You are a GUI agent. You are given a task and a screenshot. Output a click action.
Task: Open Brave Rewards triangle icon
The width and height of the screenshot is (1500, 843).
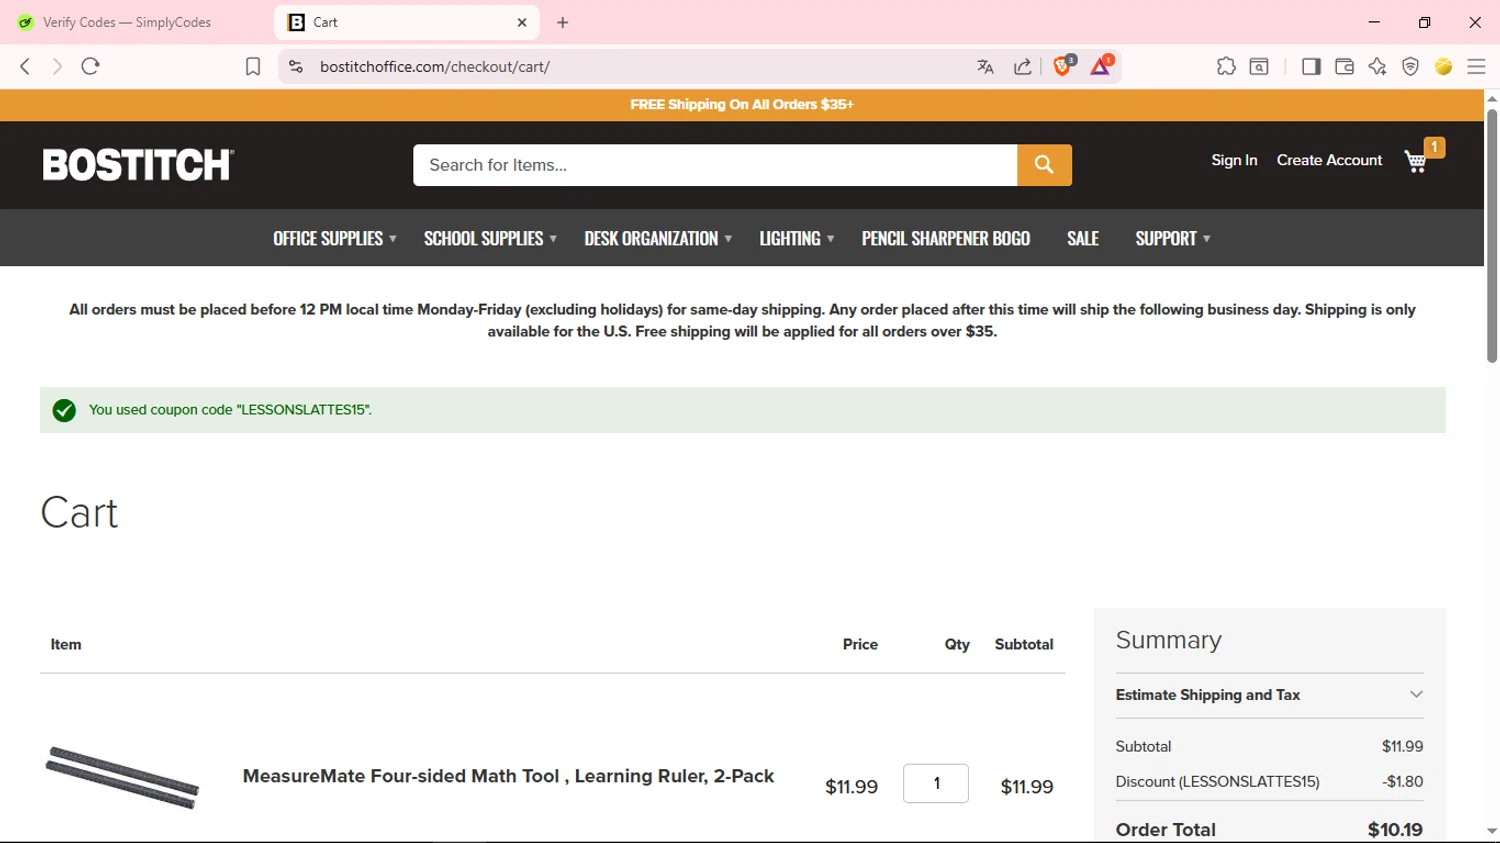click(1101, 66)
